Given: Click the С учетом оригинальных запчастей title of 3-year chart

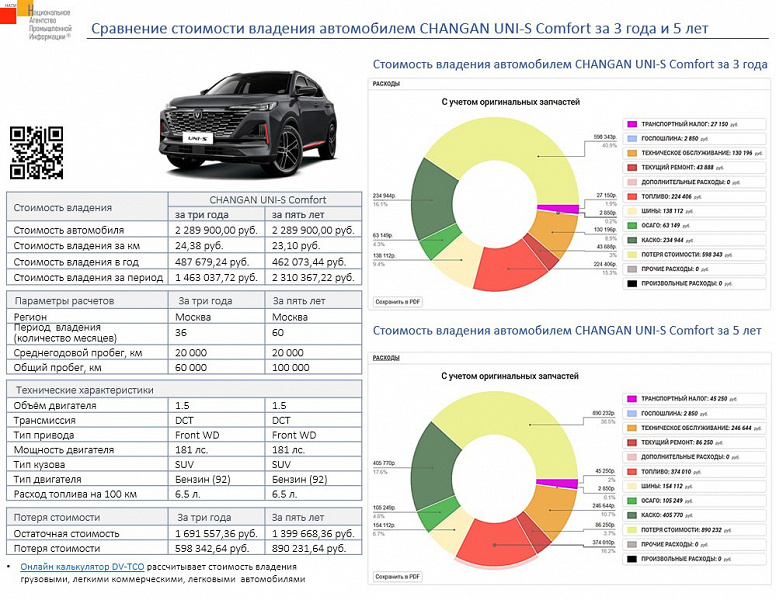Looking at the screenshot, I should [510, 102].
